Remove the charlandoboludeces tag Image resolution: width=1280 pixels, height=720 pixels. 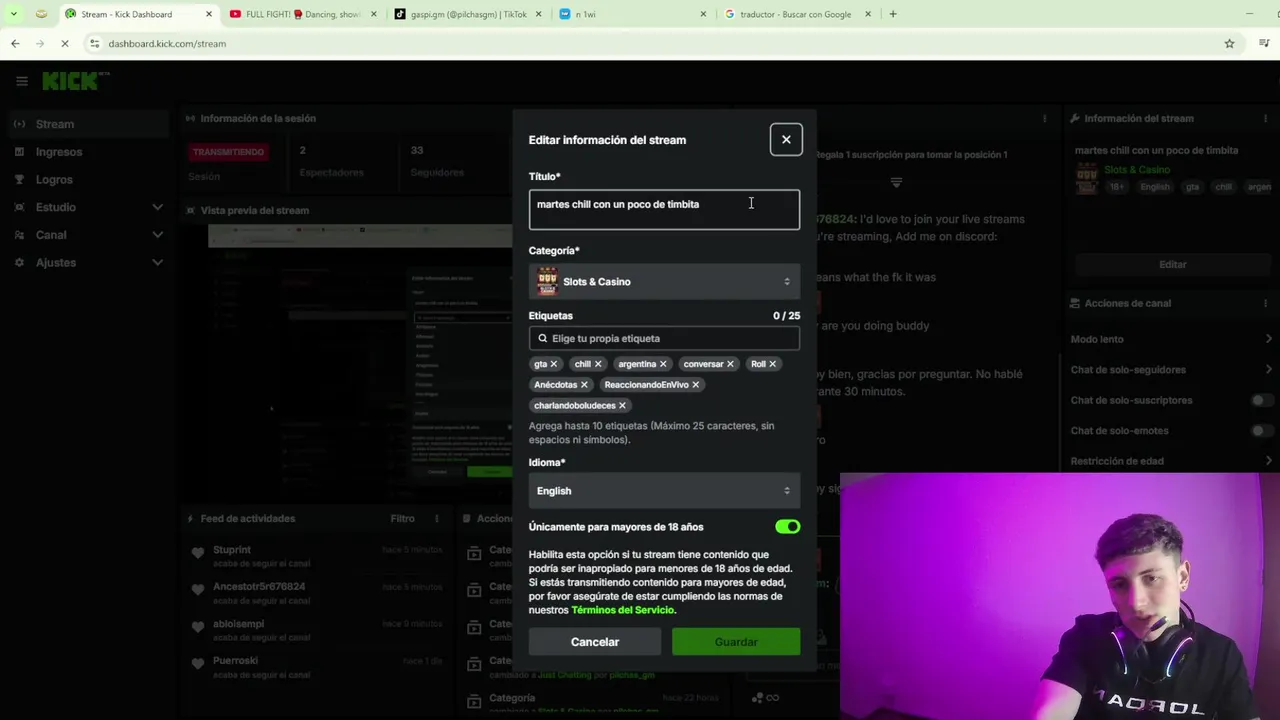(x=622, y=406)
